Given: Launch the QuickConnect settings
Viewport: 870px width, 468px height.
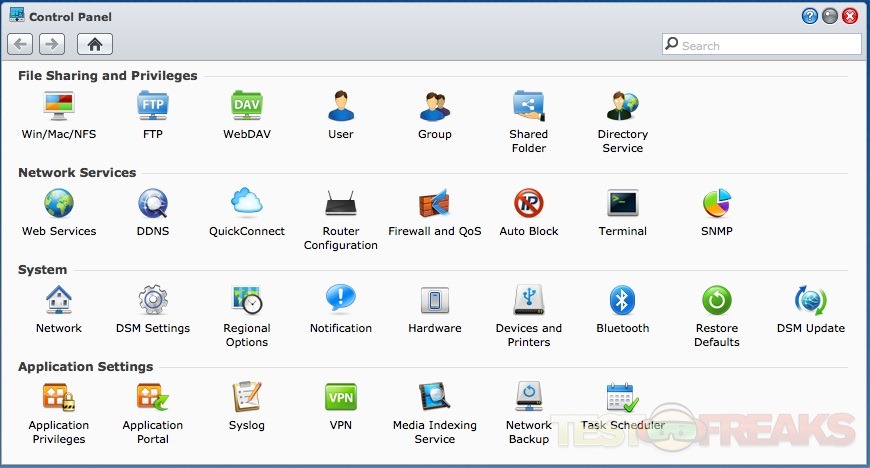Looking at the screenshot, I should [x=247, y=203].
